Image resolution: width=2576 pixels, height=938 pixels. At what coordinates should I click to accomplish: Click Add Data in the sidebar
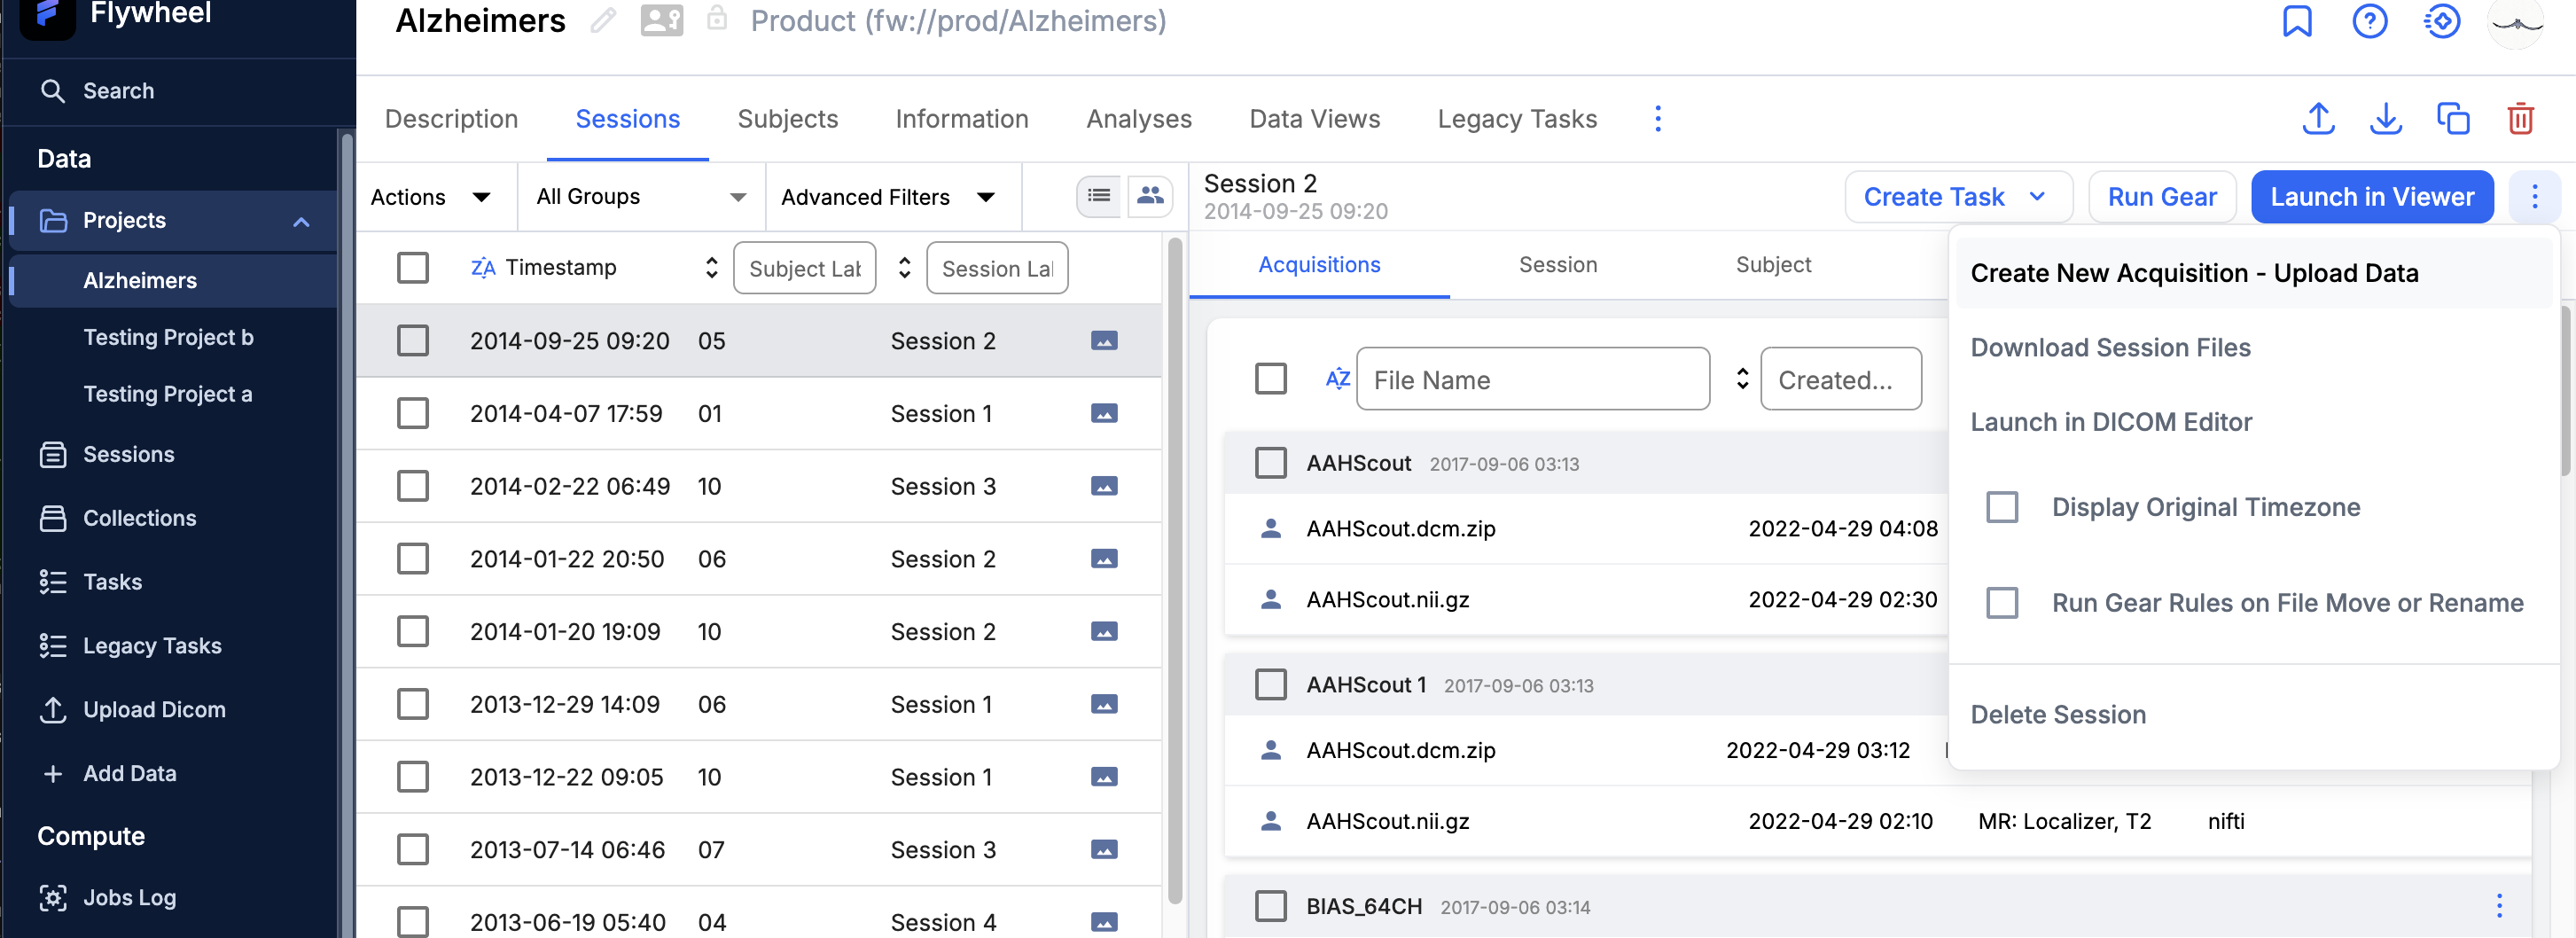pyautogui.click(x=129, y=774)
